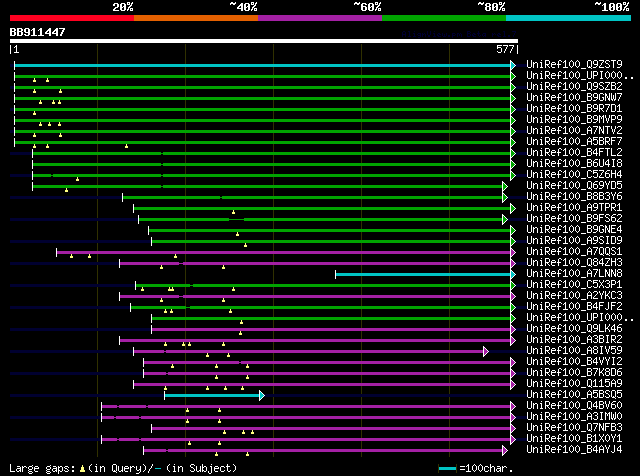Open the UniRef100_B4VYI2 label
This screenshot has width=640, height=476.
pos(574,362)
